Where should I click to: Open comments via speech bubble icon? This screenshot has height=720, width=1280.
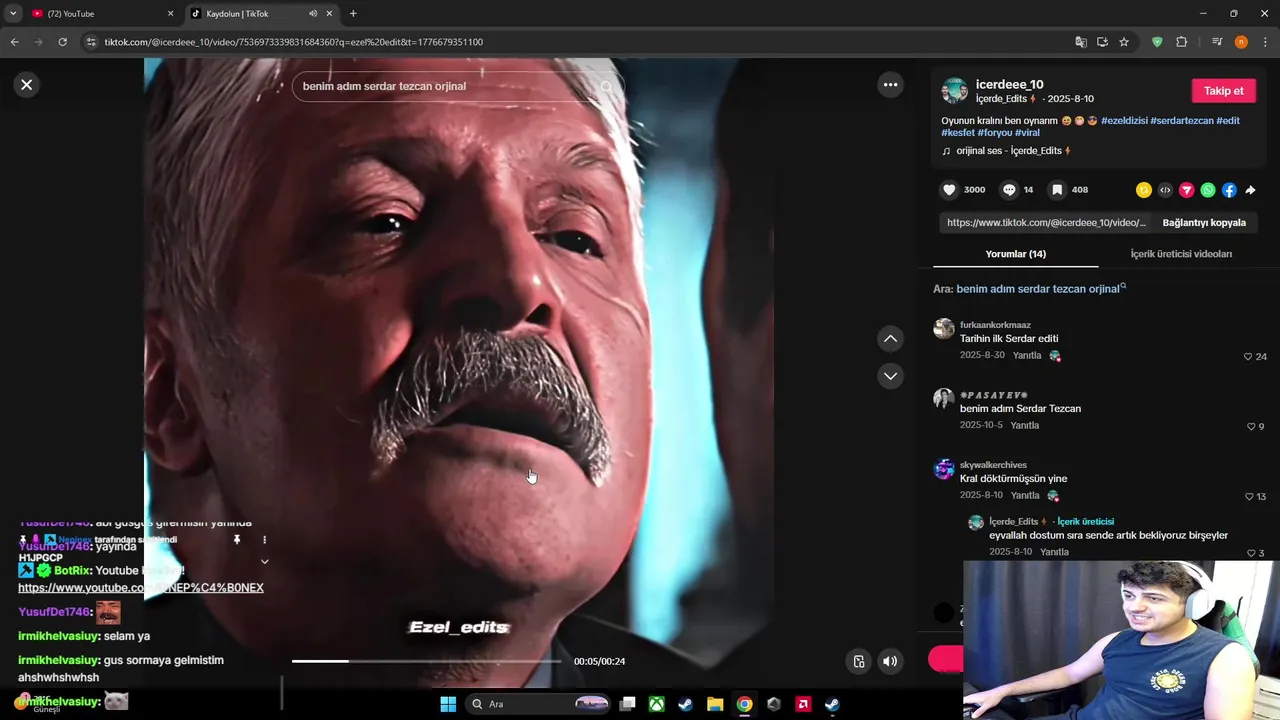pyautogui.click(x=1009, y=190)
